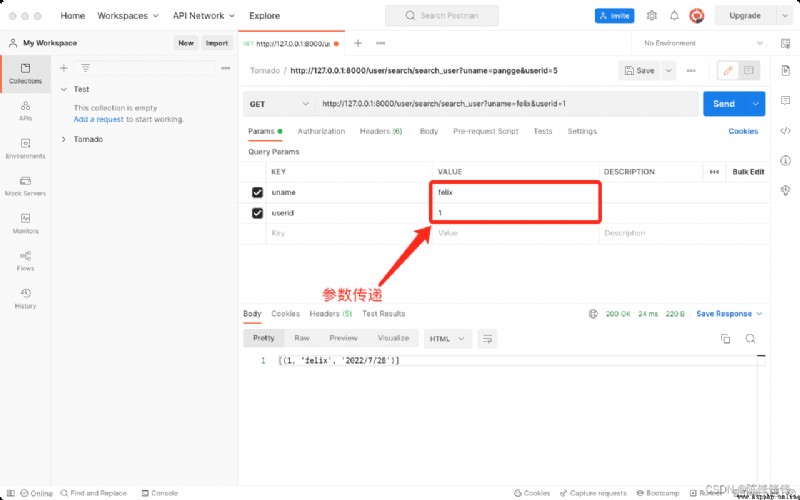Switch to the Headers (6) request tab

point(381,132)
